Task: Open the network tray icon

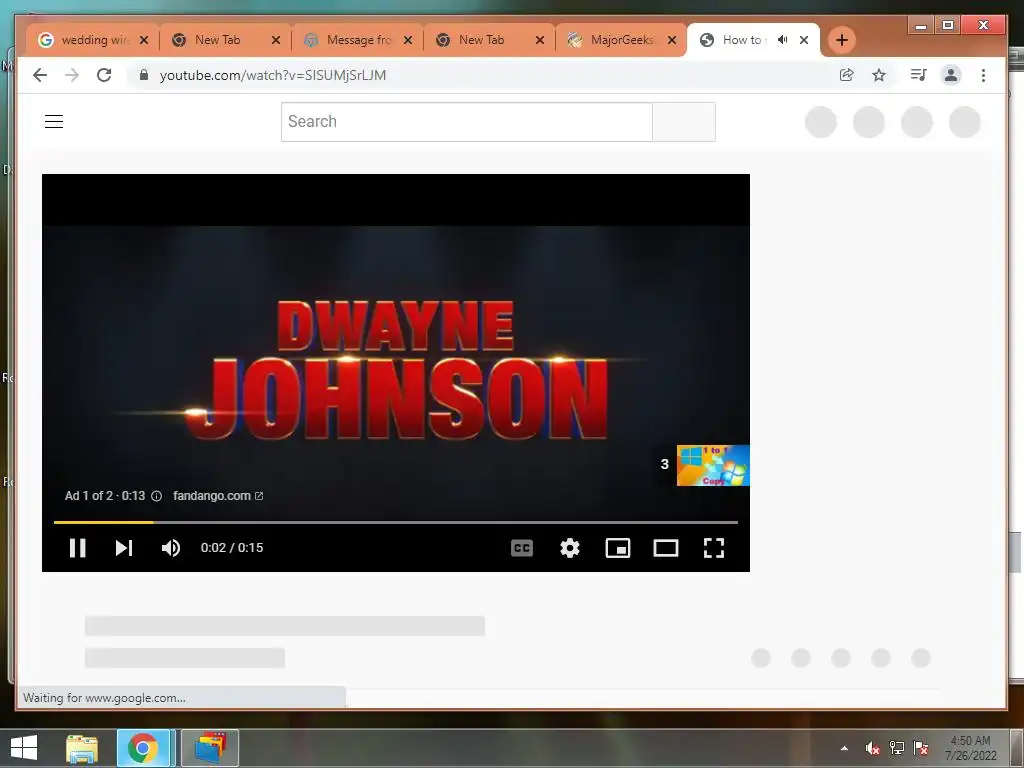Action: point(897,748)
